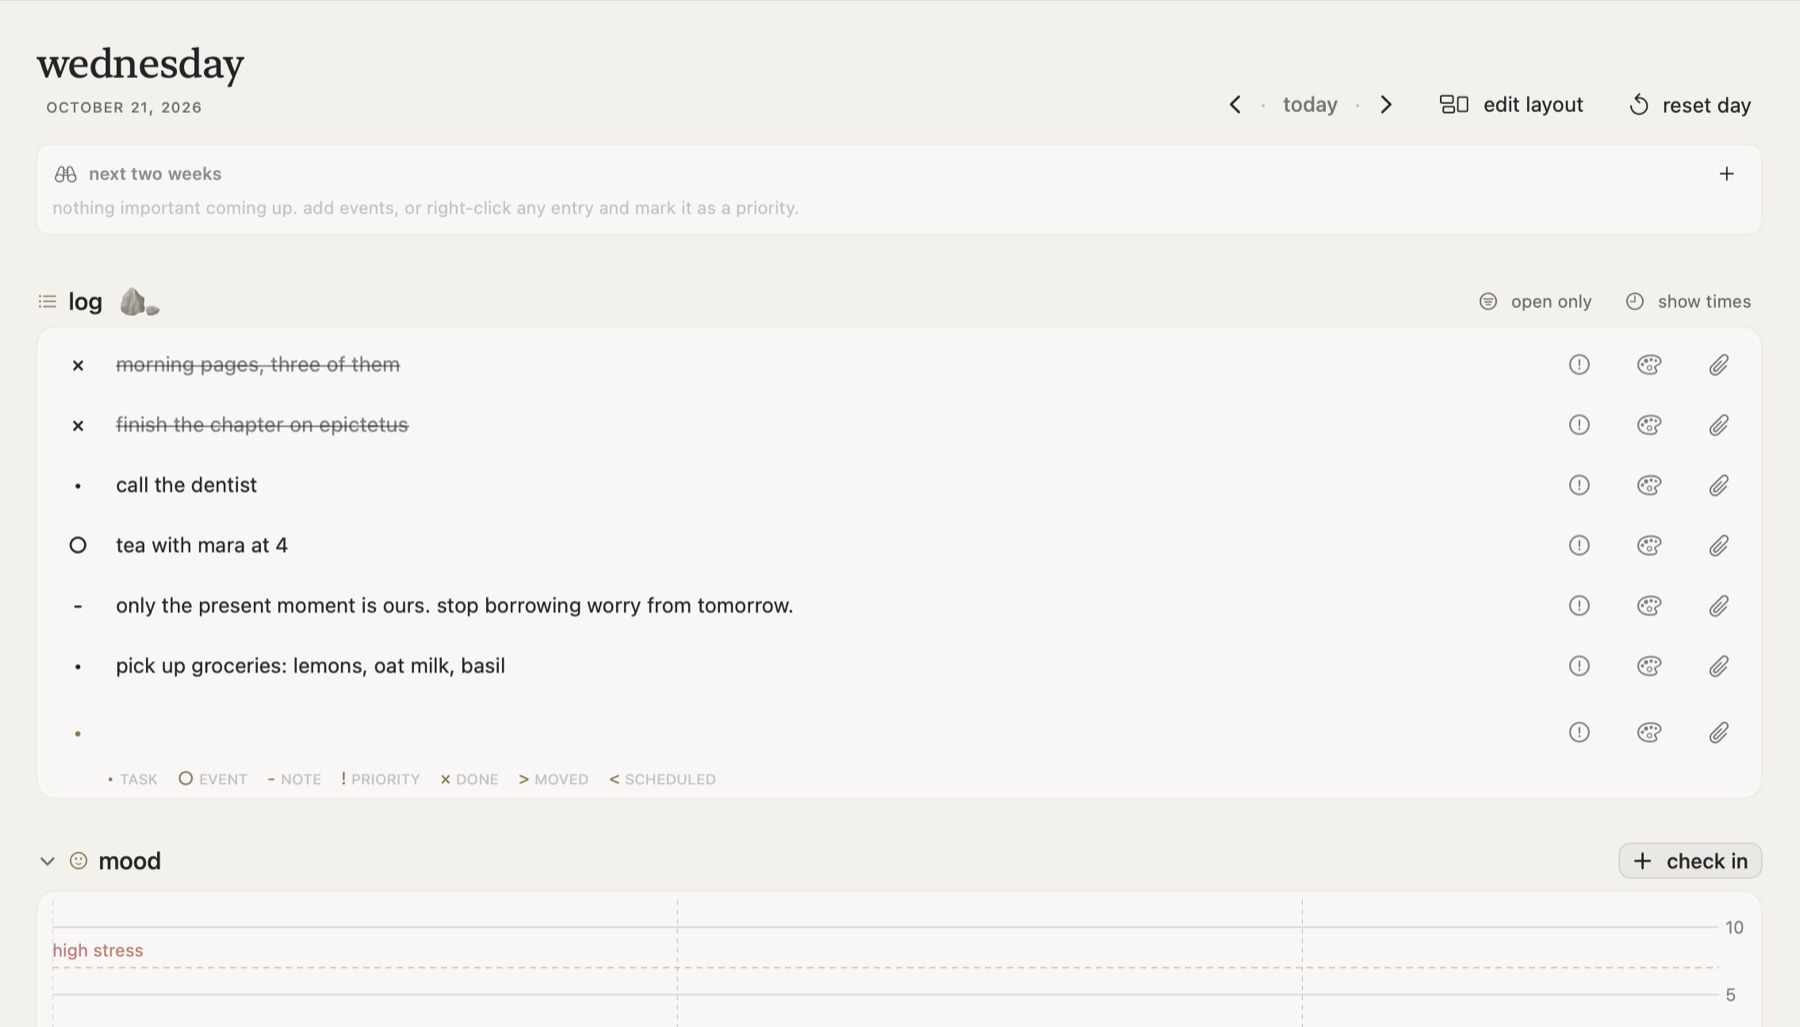Select the PRIORITY legend type

(380, 779)
